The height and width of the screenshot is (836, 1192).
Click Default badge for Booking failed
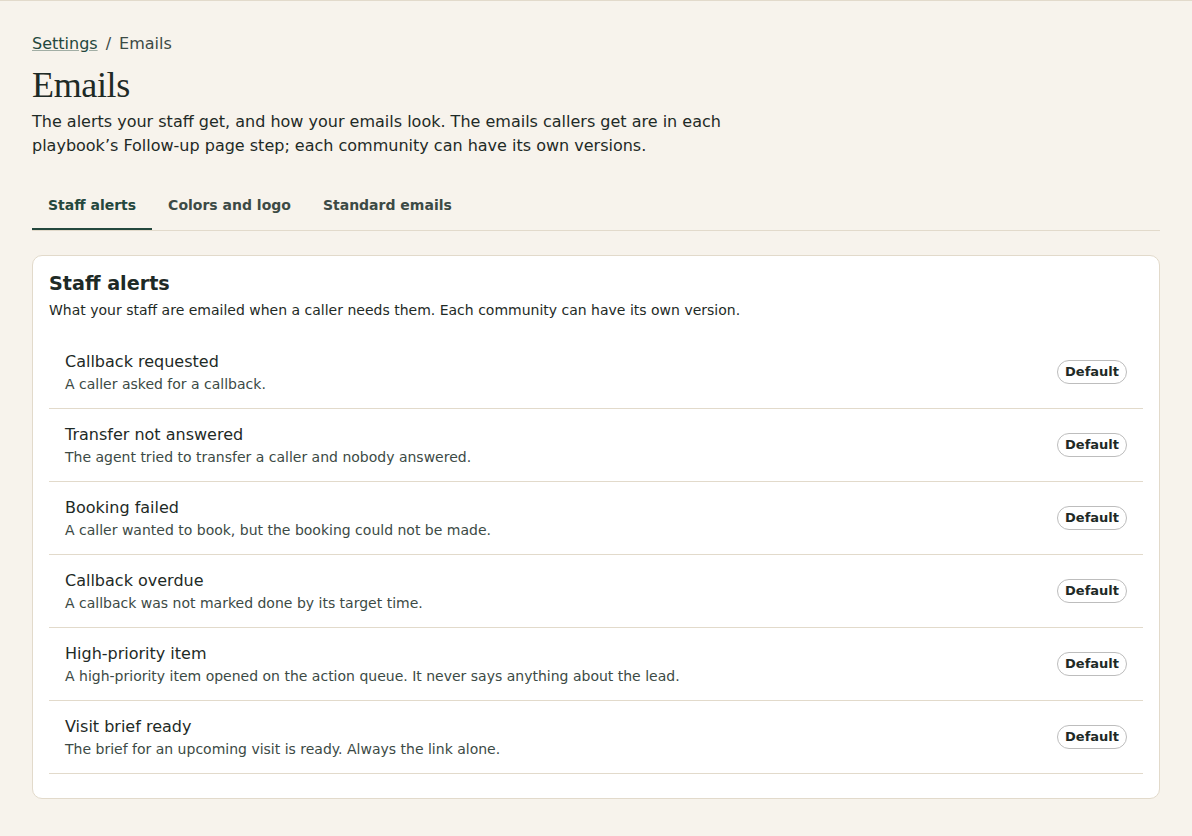1092,518
